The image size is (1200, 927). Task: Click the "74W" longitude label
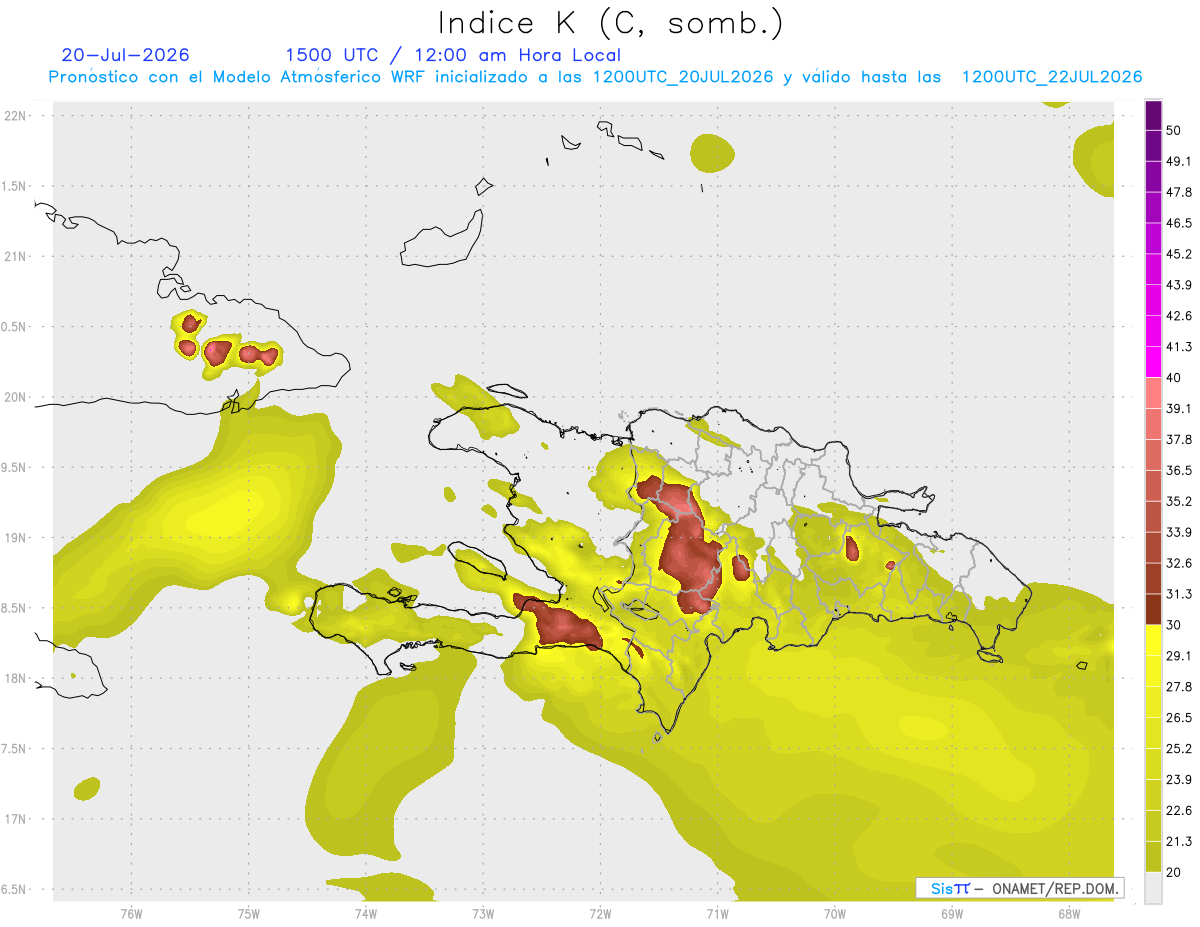pos(366,914)
